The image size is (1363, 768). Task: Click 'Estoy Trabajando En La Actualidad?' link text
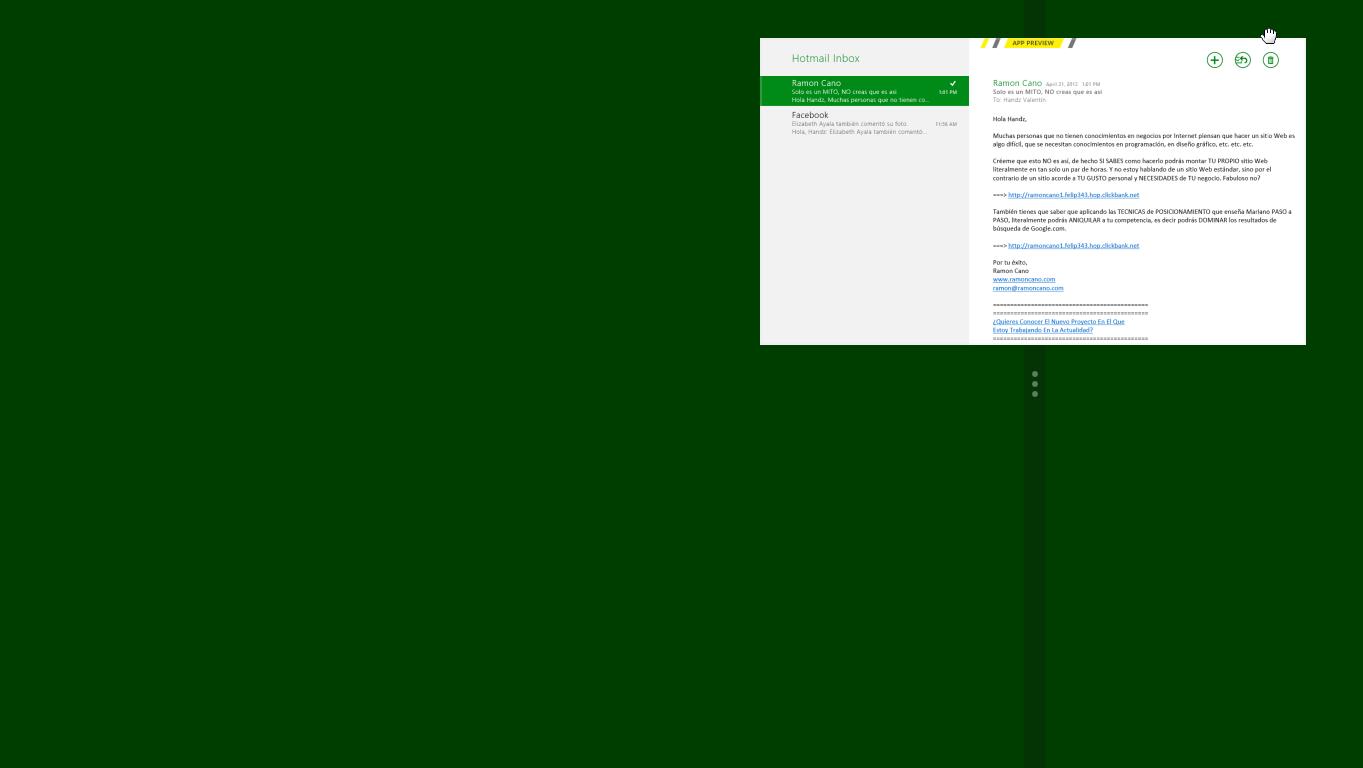tap(1042, 330)
